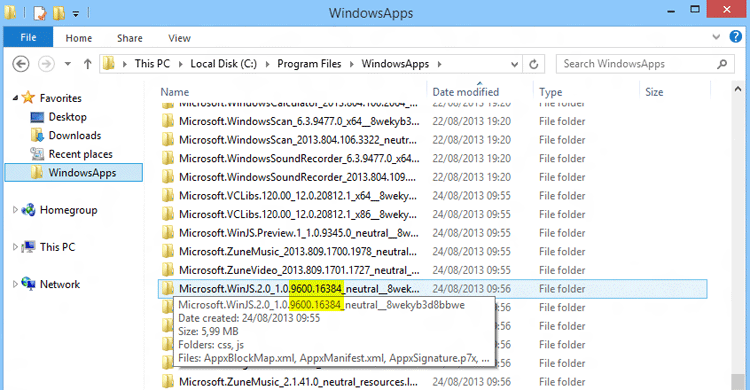The width and height of the screenshot is (750, 390).
Task: Select This PC in the address bar
Action: tap(152, 64)
